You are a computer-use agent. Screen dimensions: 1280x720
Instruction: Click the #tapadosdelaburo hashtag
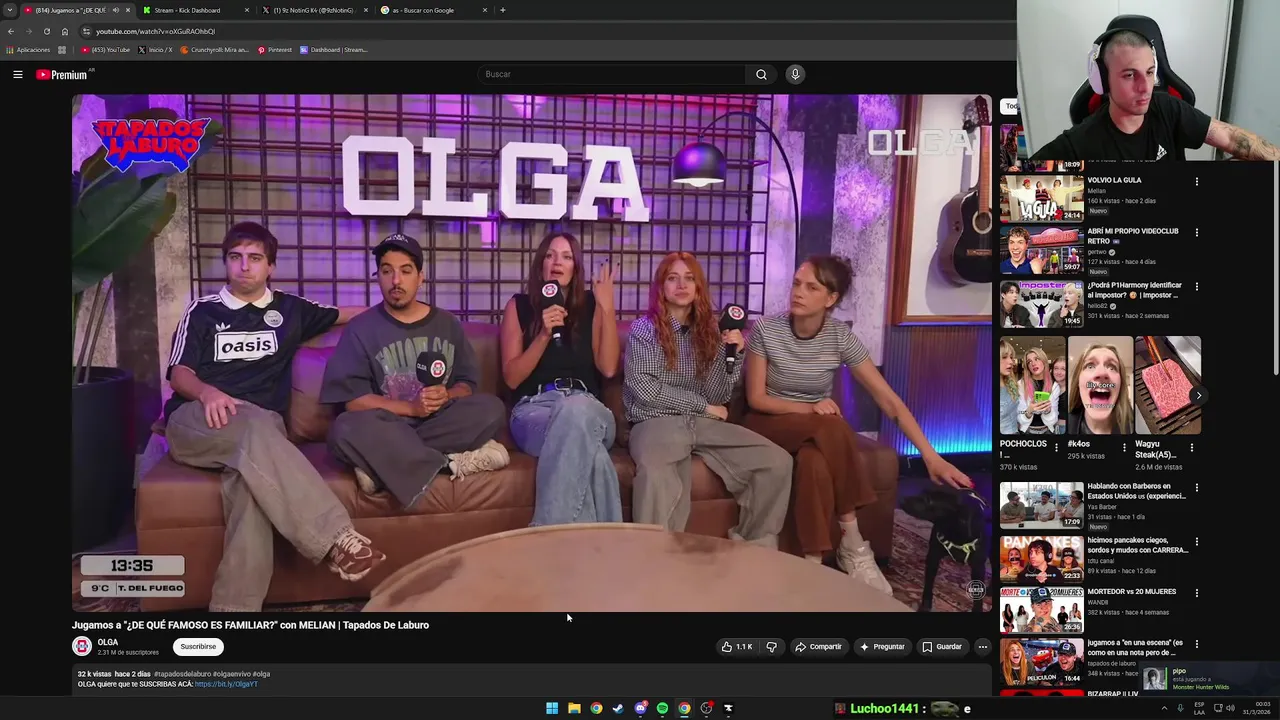[x=182, y=674]
